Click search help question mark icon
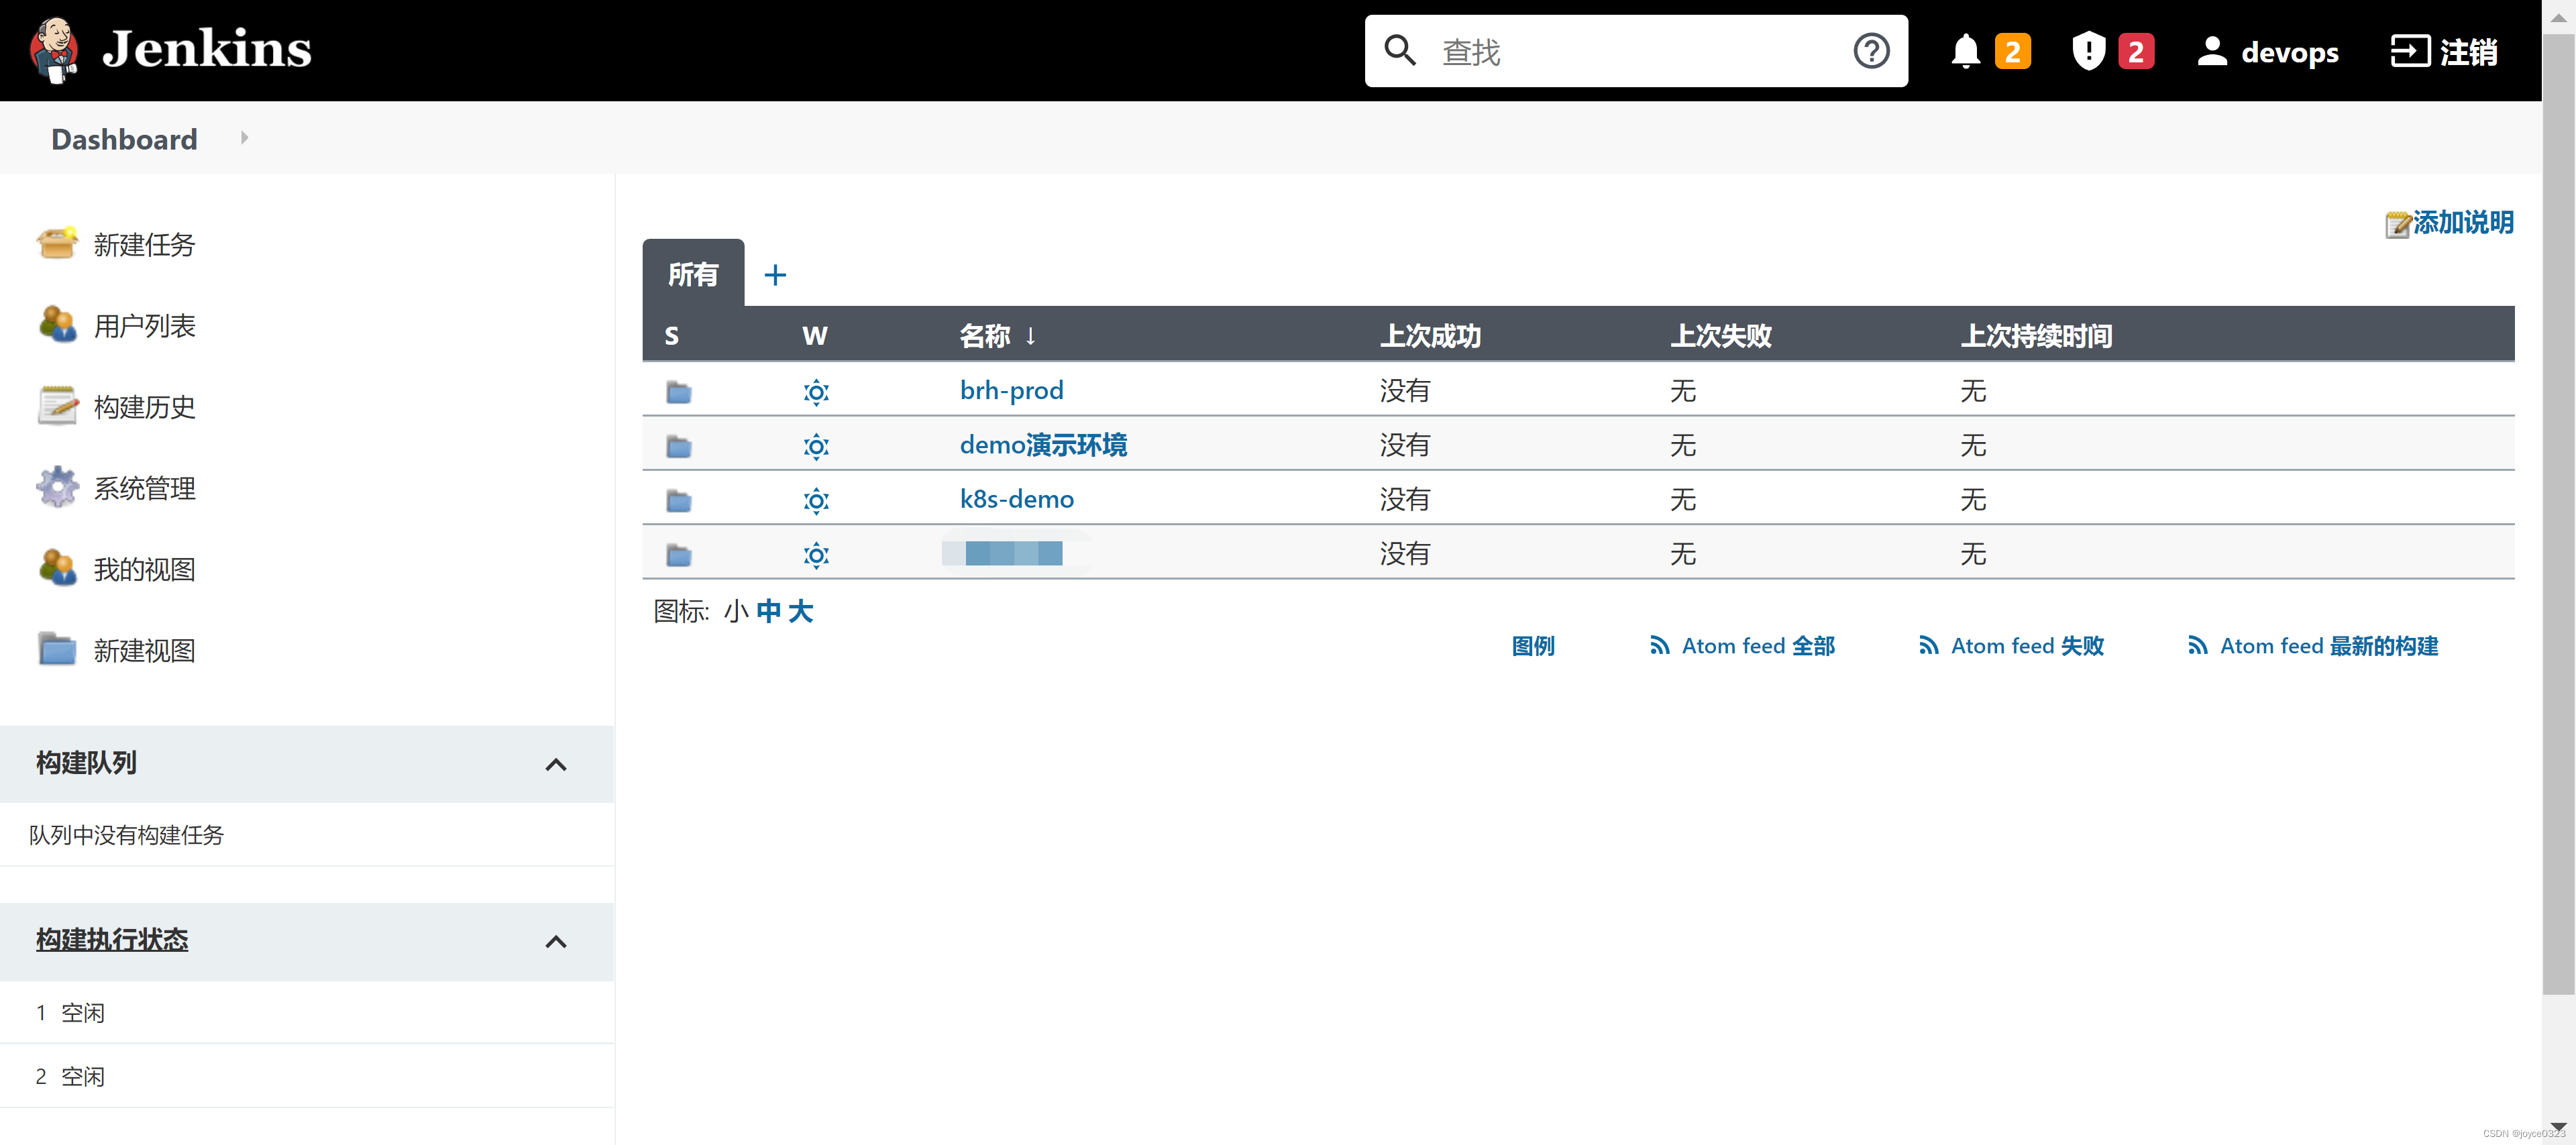2576x1145 pixels. point(1870,51)
